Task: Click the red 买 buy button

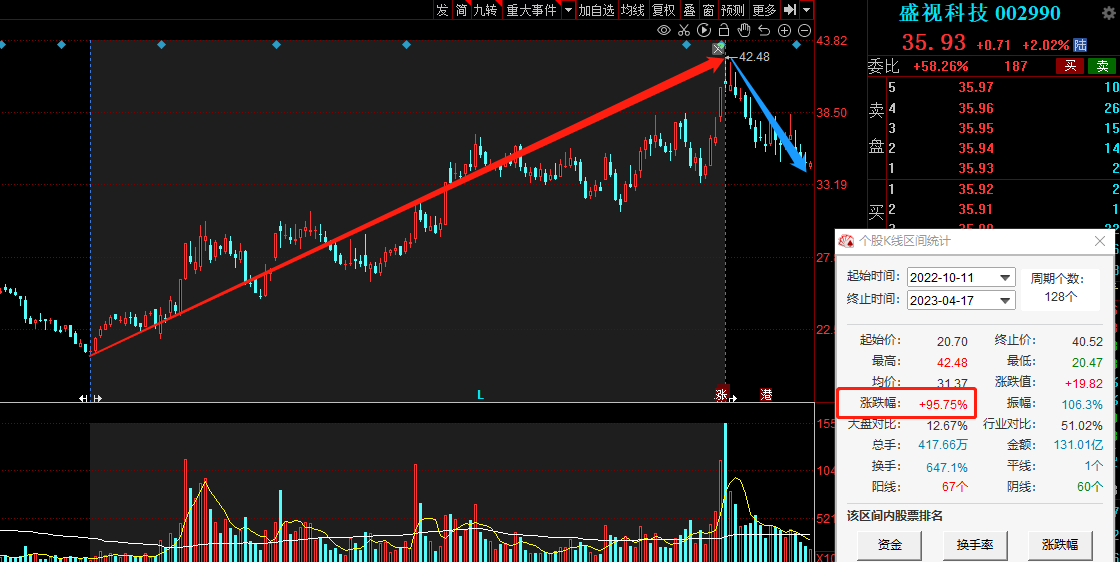Action: [1070, 66]
